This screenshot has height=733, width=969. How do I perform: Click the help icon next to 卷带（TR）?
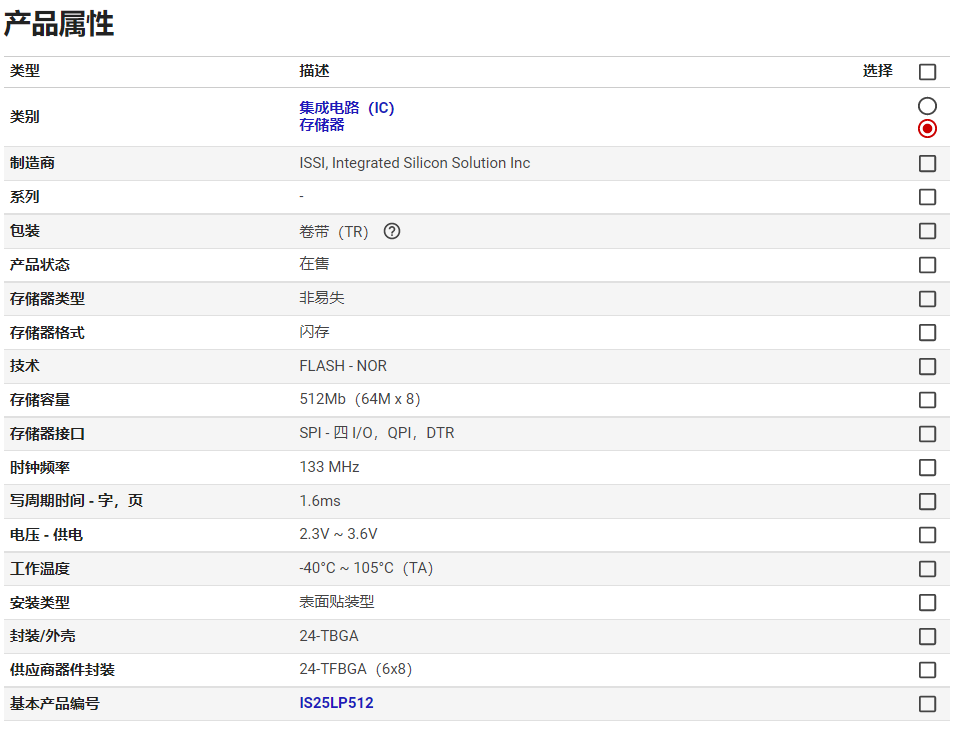coord(392,231)
